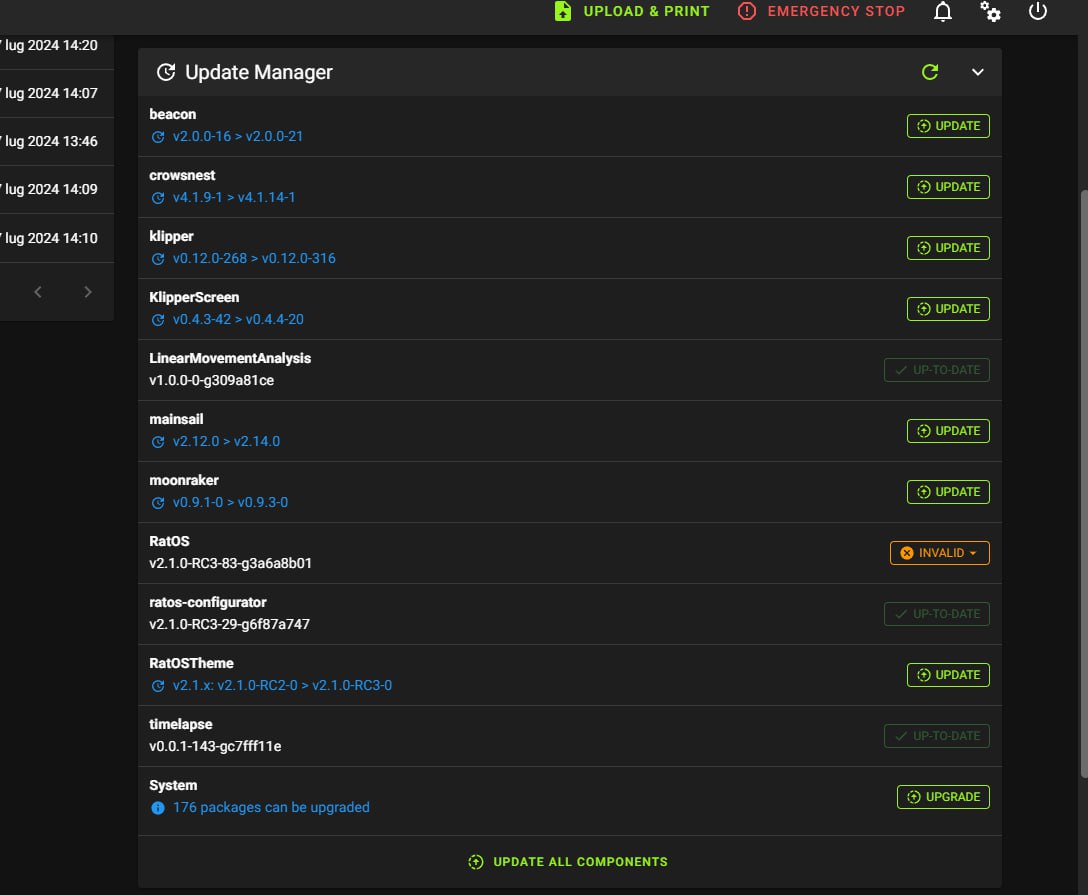Click the timelapse version v0.0.1-143-gc7fff11e
1088x895 pixels.
pos(215,747)
